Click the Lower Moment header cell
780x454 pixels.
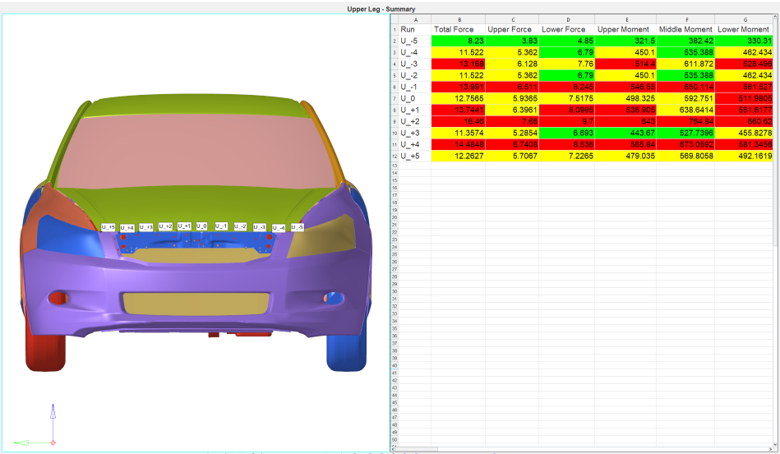[x=743, y=30]
